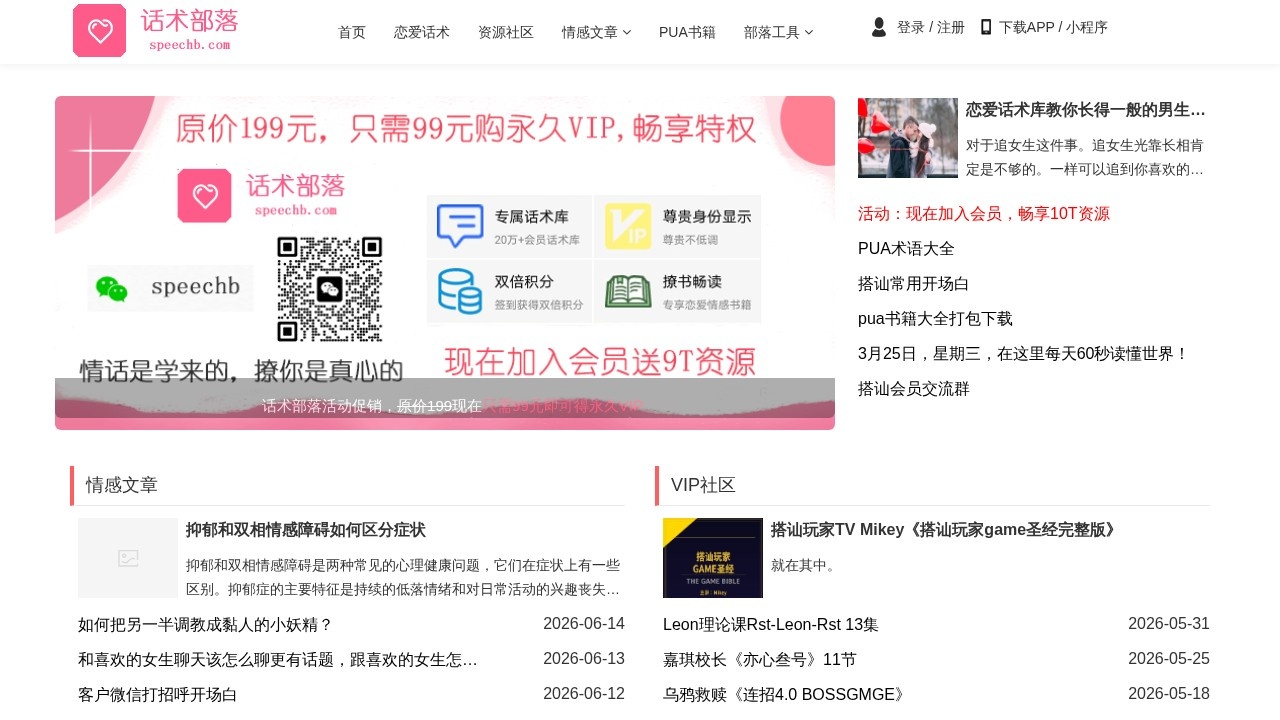Image resolution: width=1280 pixels, height=720 pixels.
Task: Open 搭讪玩家TV Mikey 圣经完整版 post
Action: (x=944, y=530)
